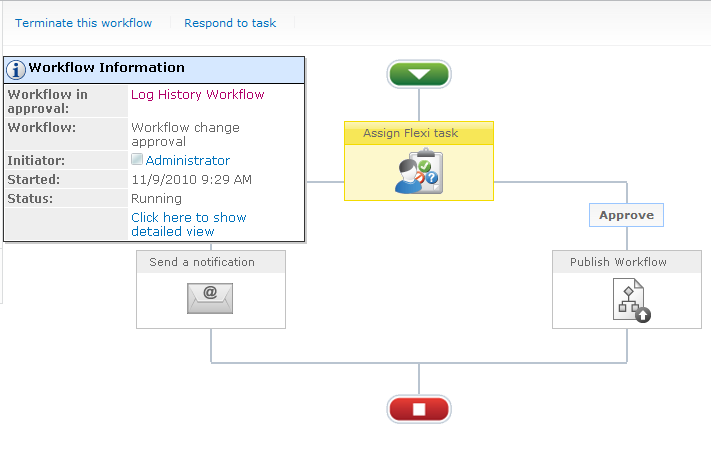Click the 'Started:' label
The height and width of the screenshot is (449, 711).
[34, 180]
